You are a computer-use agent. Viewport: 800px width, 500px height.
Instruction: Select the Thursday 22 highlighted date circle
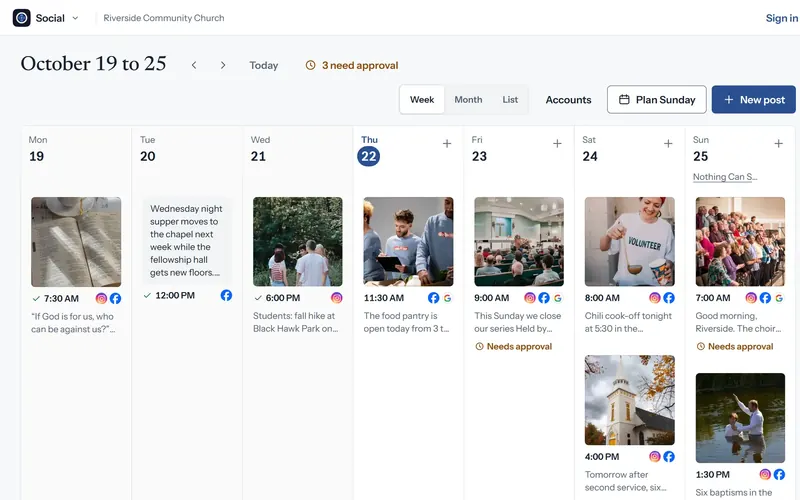point(368,156)
